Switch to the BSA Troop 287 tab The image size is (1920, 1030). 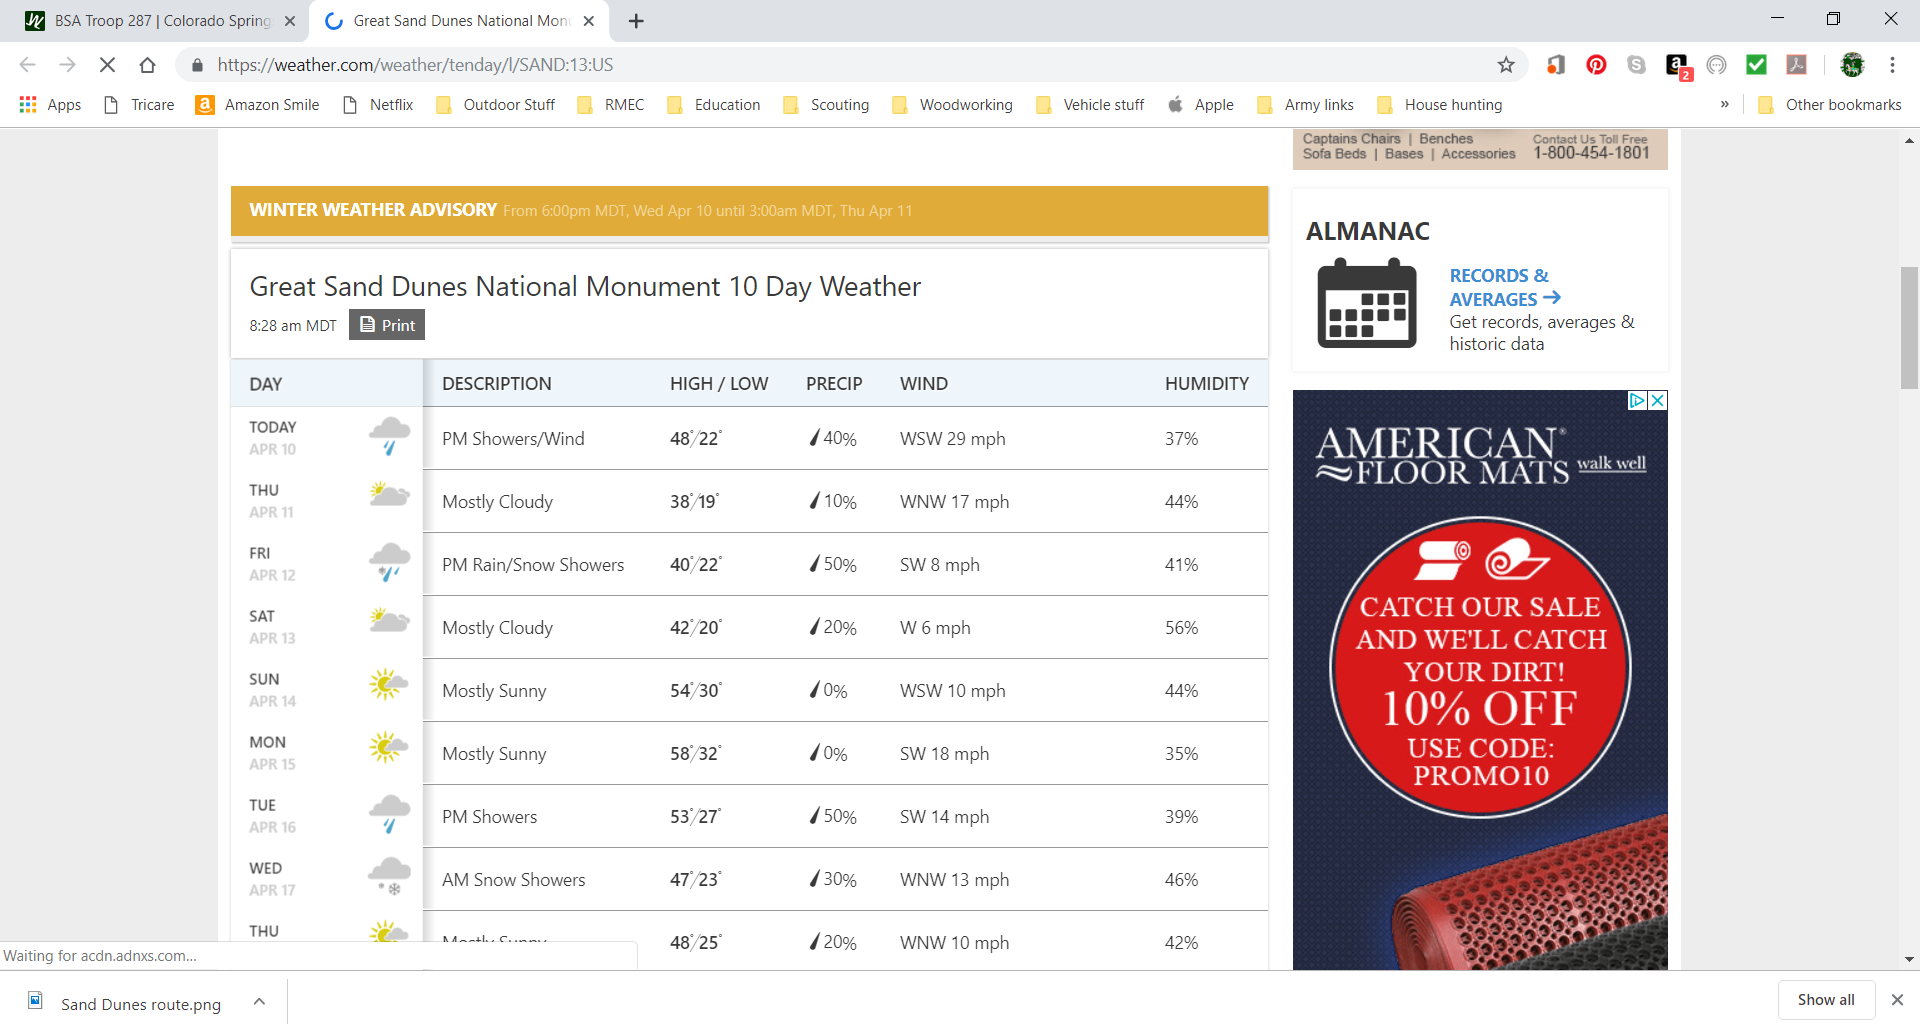tap(160, 21)
